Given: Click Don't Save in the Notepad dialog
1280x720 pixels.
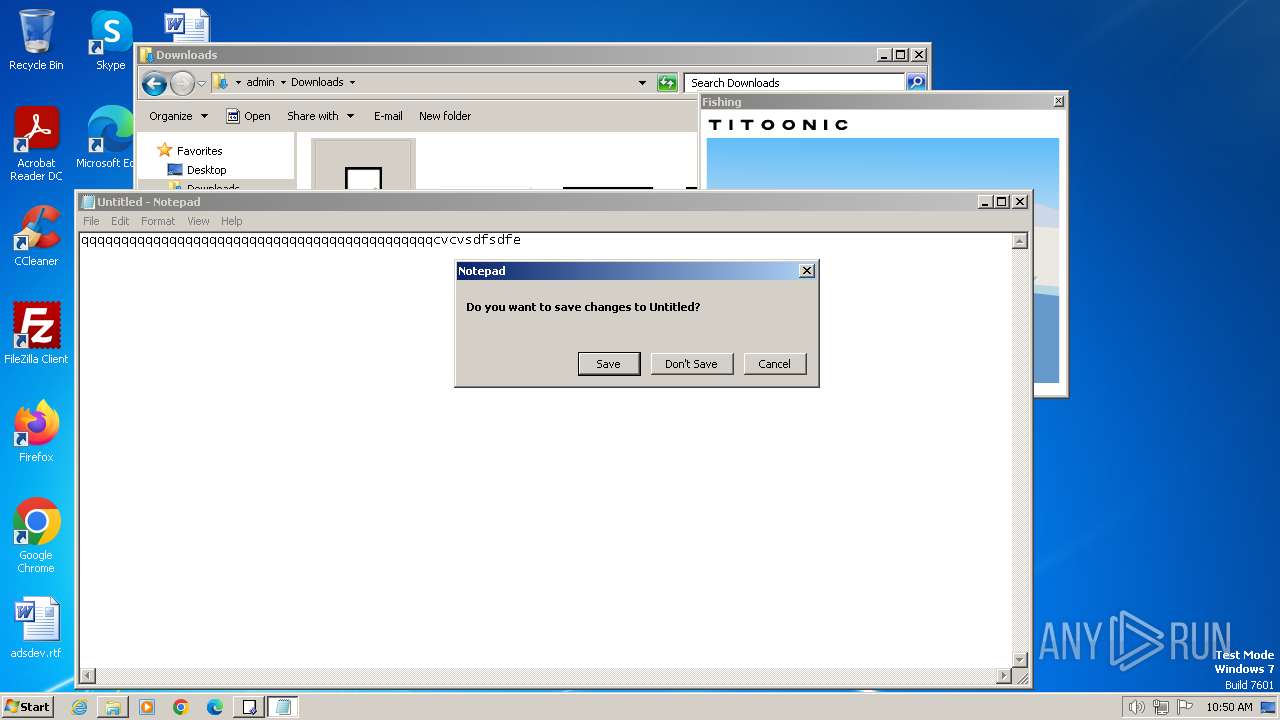Looking at the screenshot, I should tap(691, 364).
